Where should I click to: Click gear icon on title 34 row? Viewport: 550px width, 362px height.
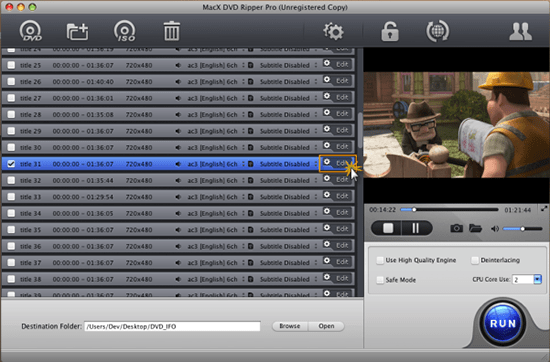tap(327, 212)
